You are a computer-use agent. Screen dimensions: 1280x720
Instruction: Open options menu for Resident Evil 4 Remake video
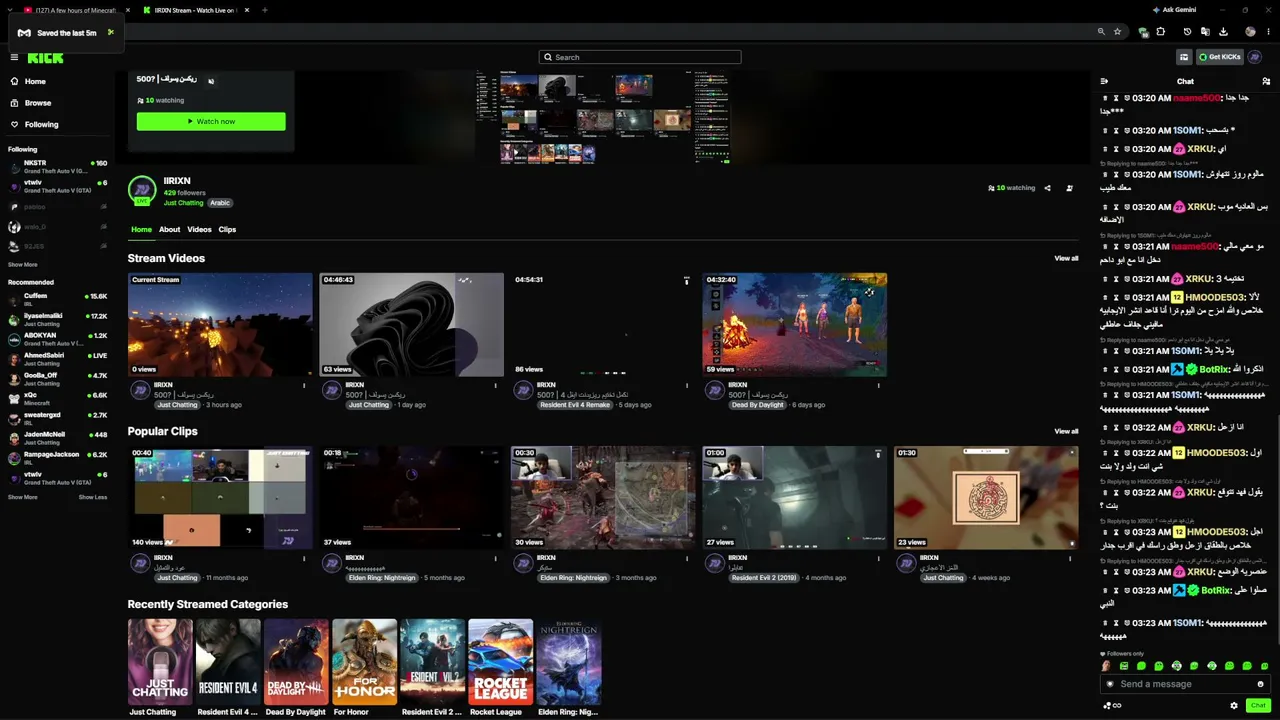pyautogui.click(x=687, y=385)
